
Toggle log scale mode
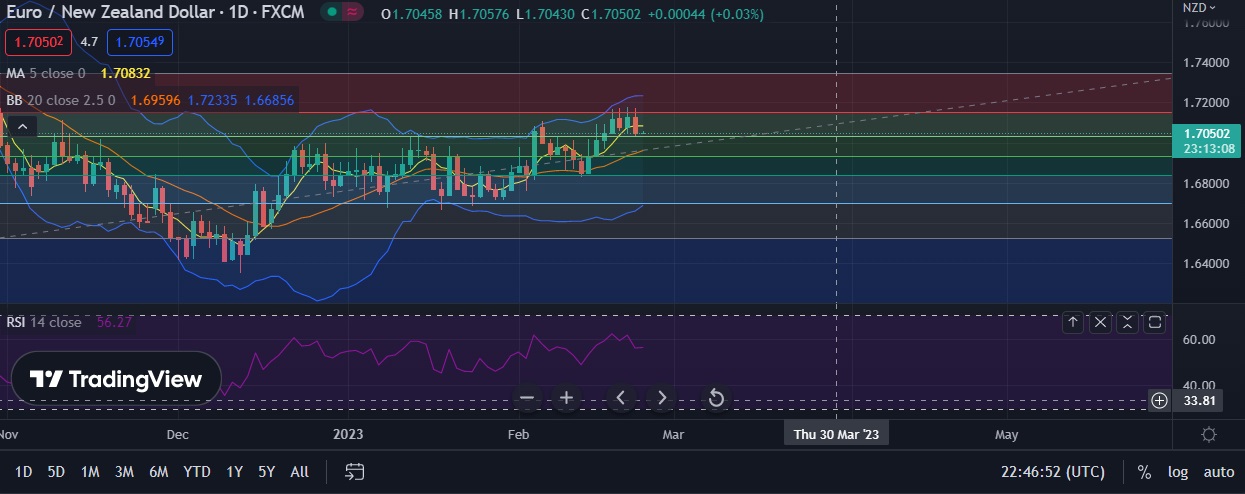1178,472
